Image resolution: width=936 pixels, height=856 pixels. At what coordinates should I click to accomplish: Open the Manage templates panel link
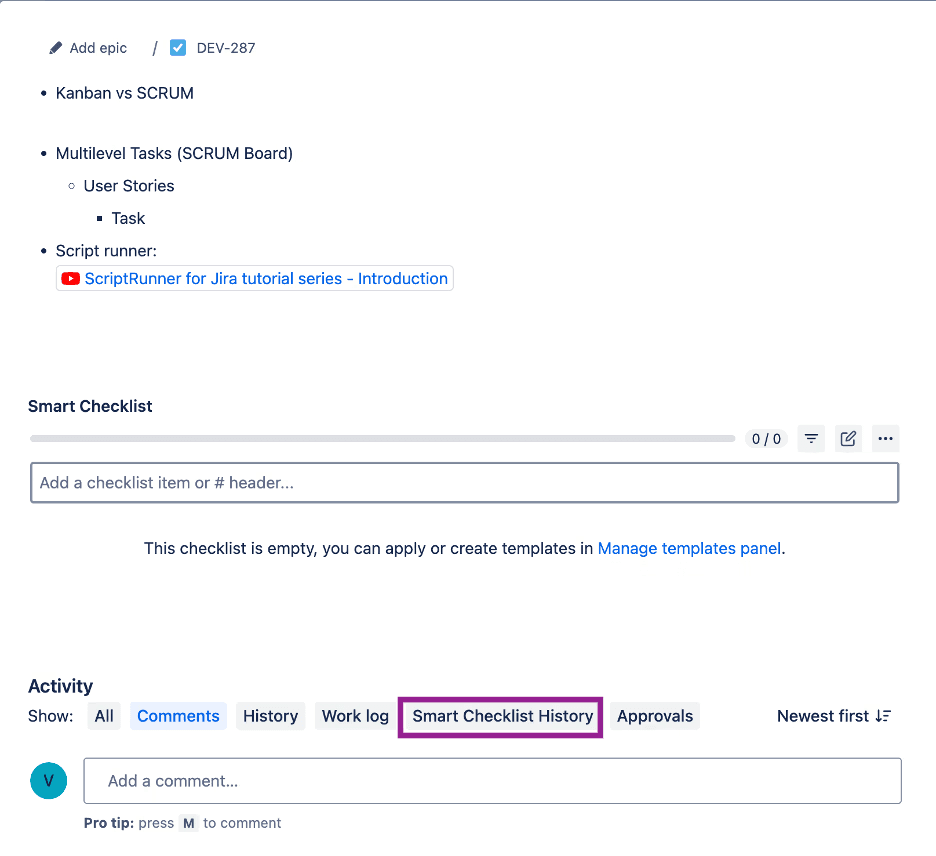tap(689, 548)
